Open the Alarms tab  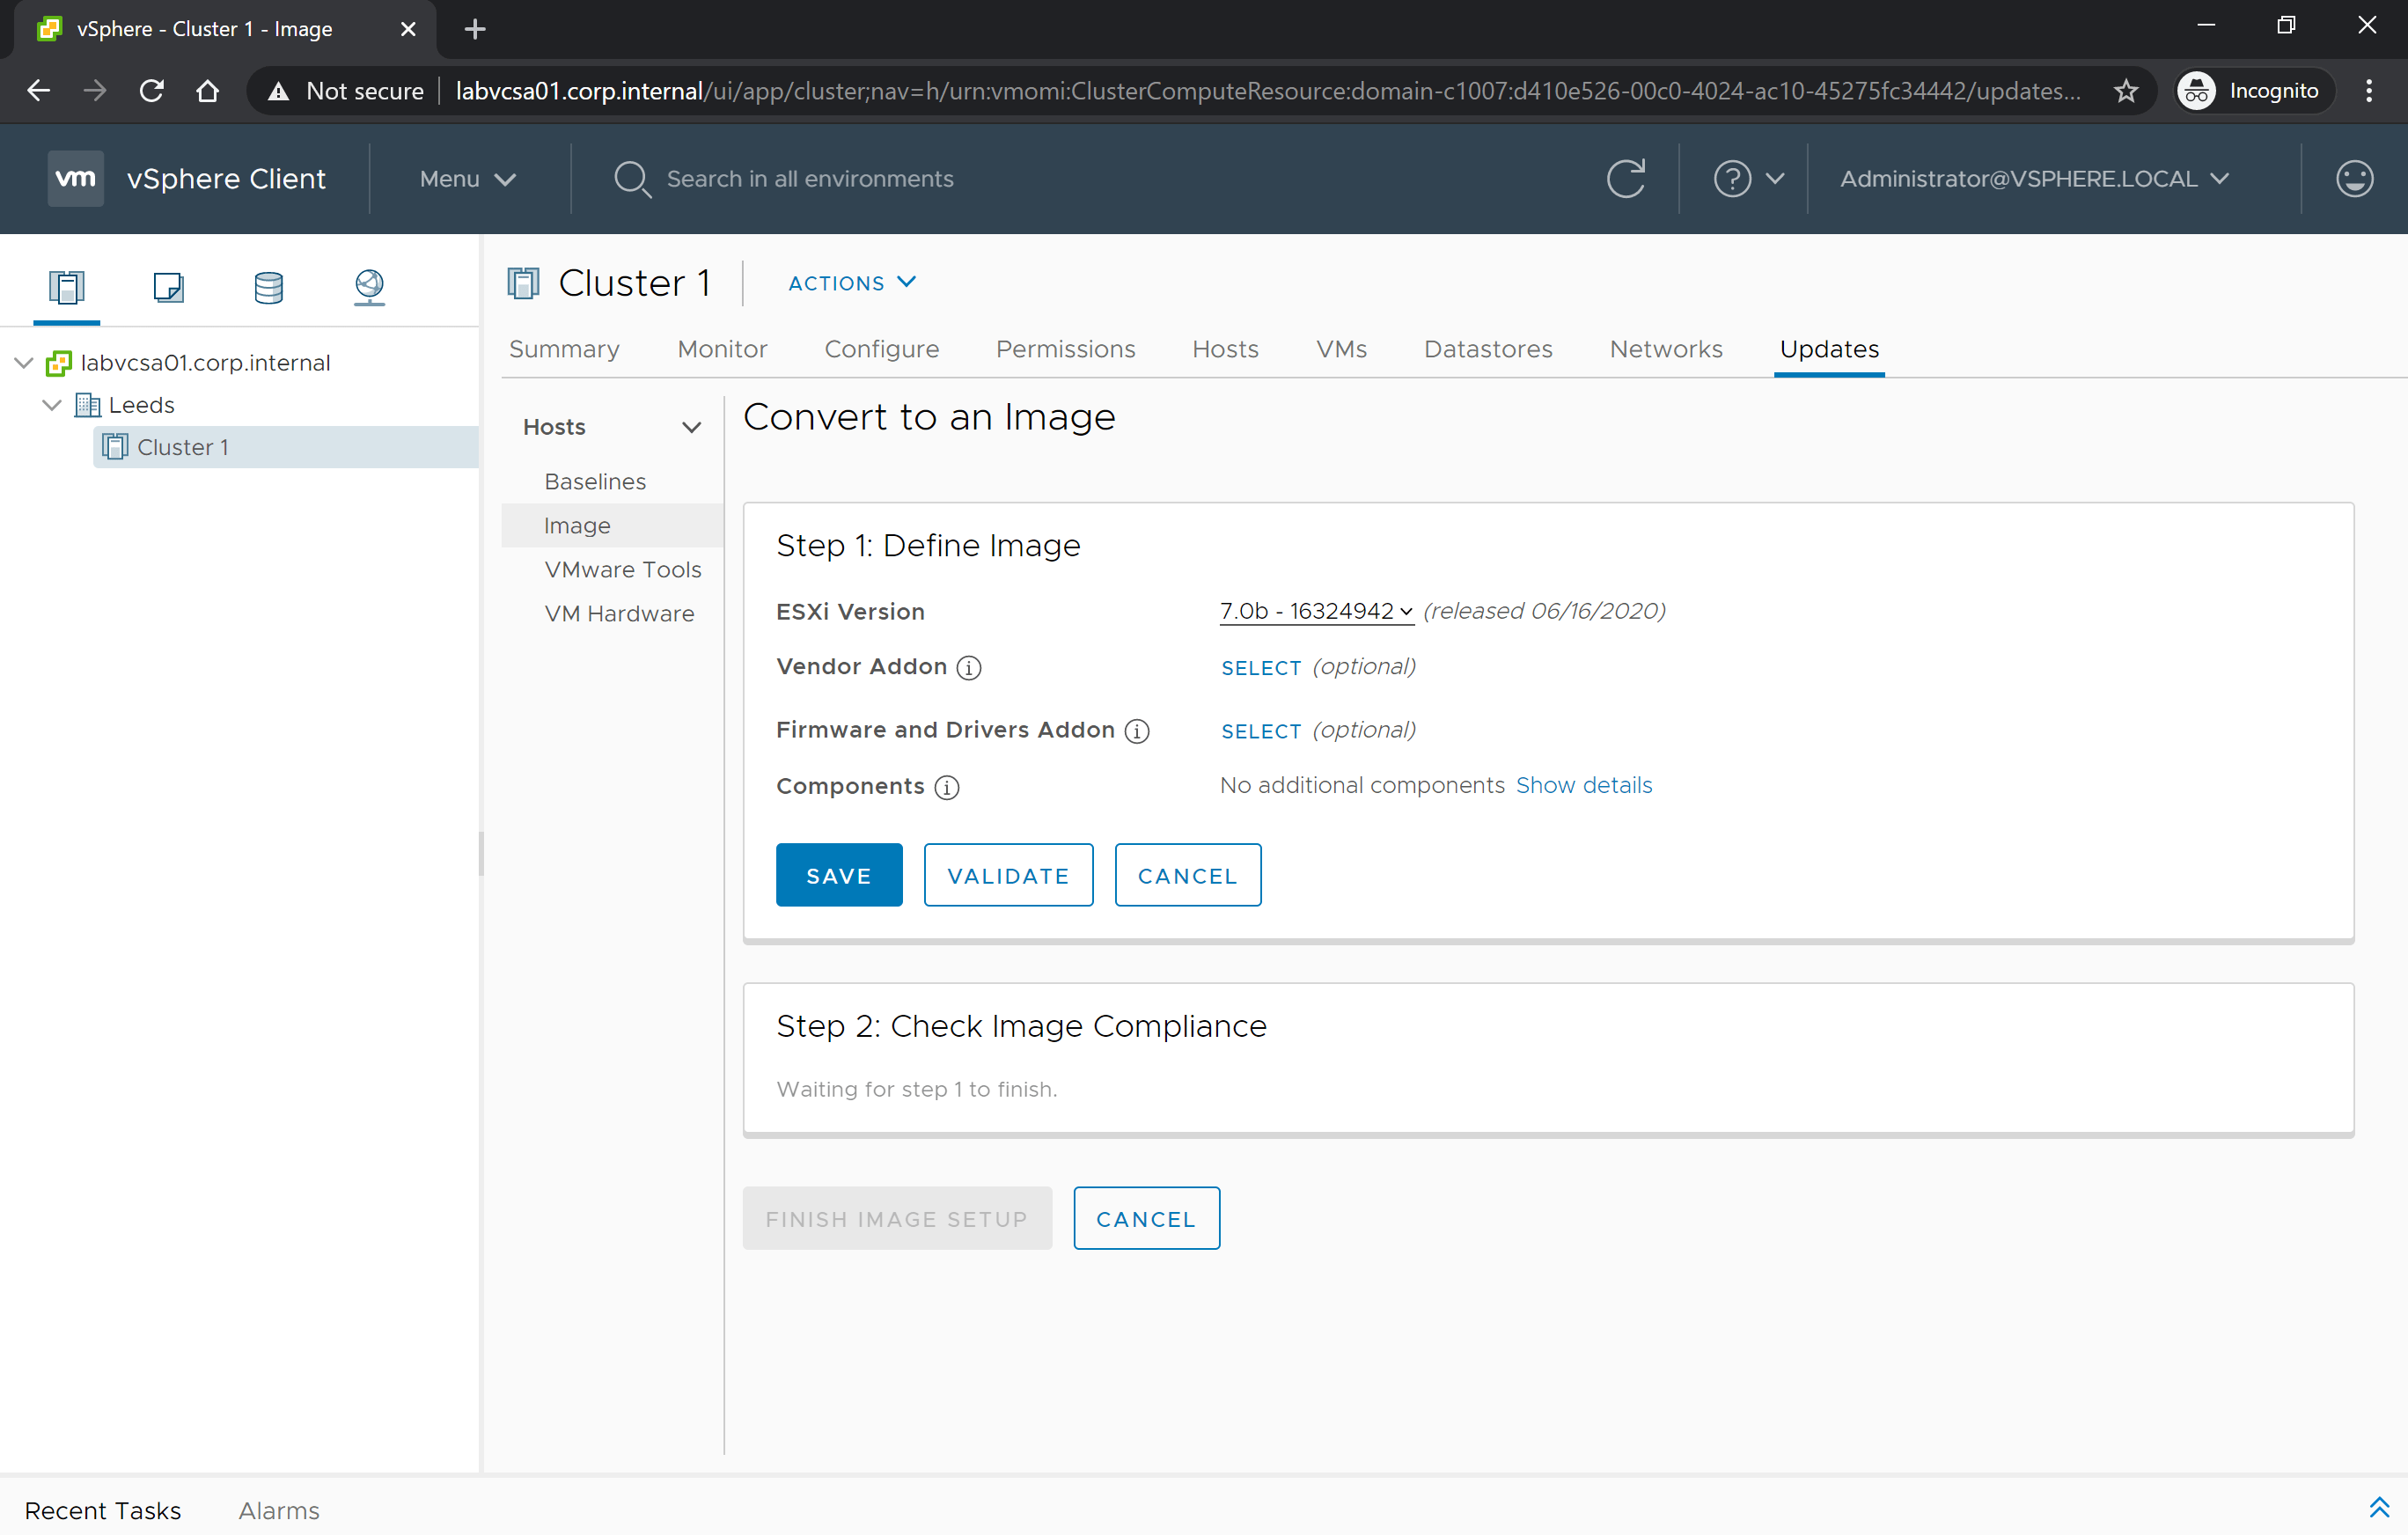pos(279,1510)
